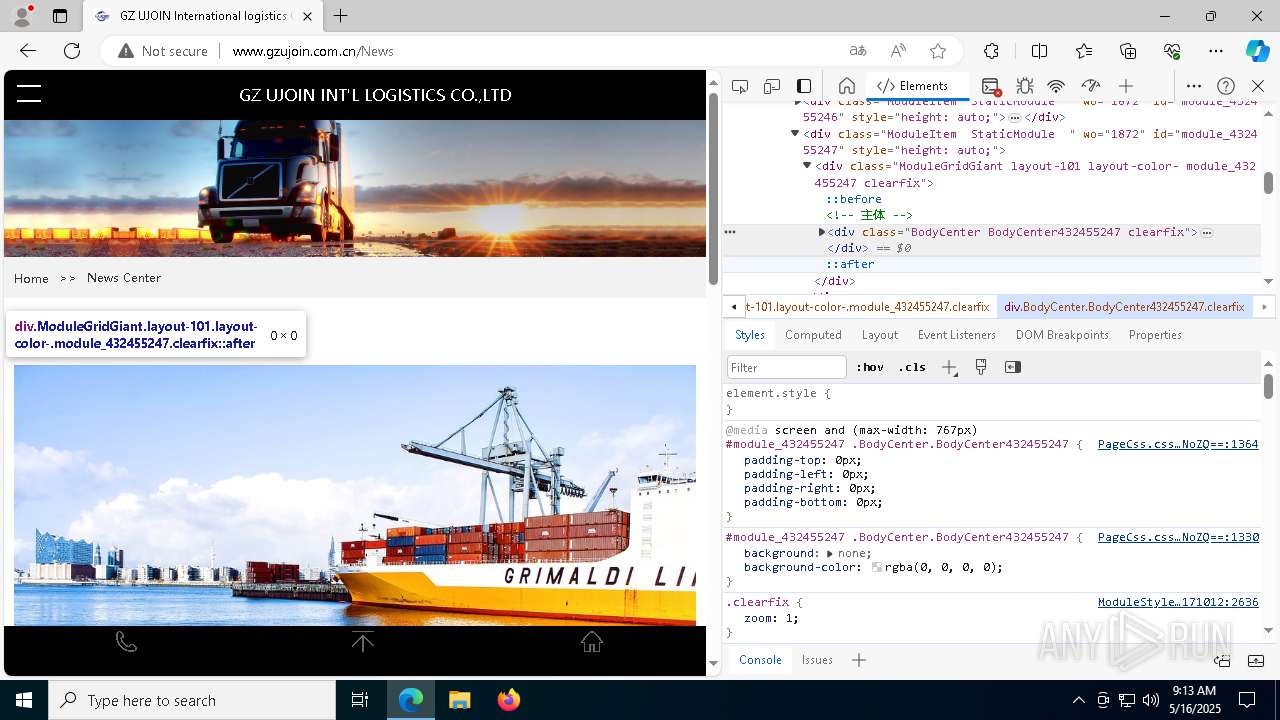Click the back-to-top arrow icon in footer

click(x=363, y=642)
